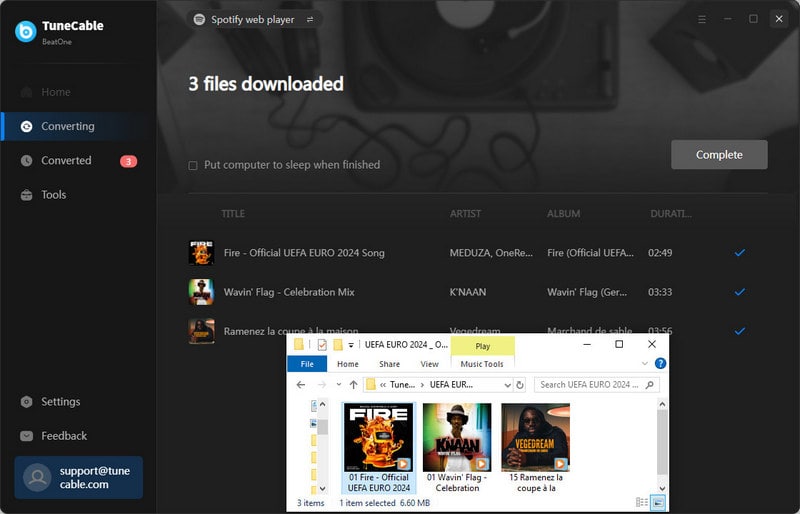Click the UEFA EUR... breadcrumb in address bar

451,385
